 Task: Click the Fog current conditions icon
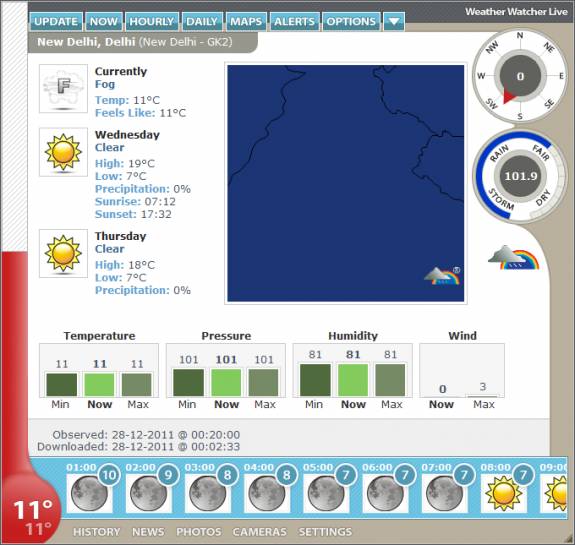(x=63, y=88)
